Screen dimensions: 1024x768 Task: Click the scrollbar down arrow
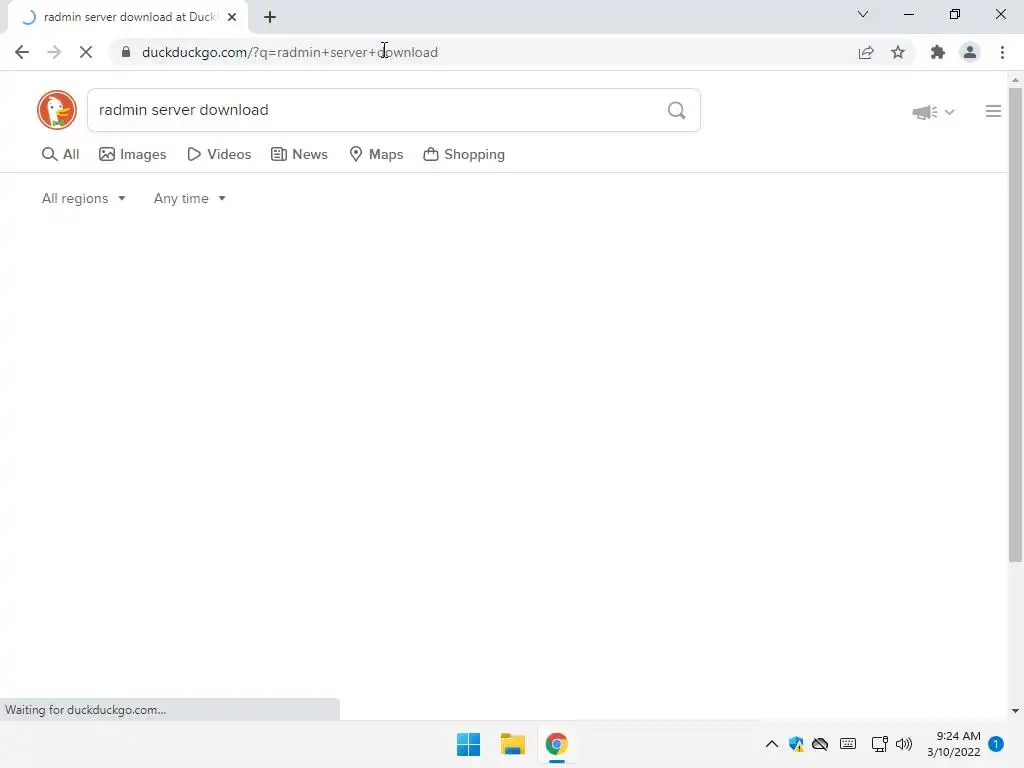1016,711
